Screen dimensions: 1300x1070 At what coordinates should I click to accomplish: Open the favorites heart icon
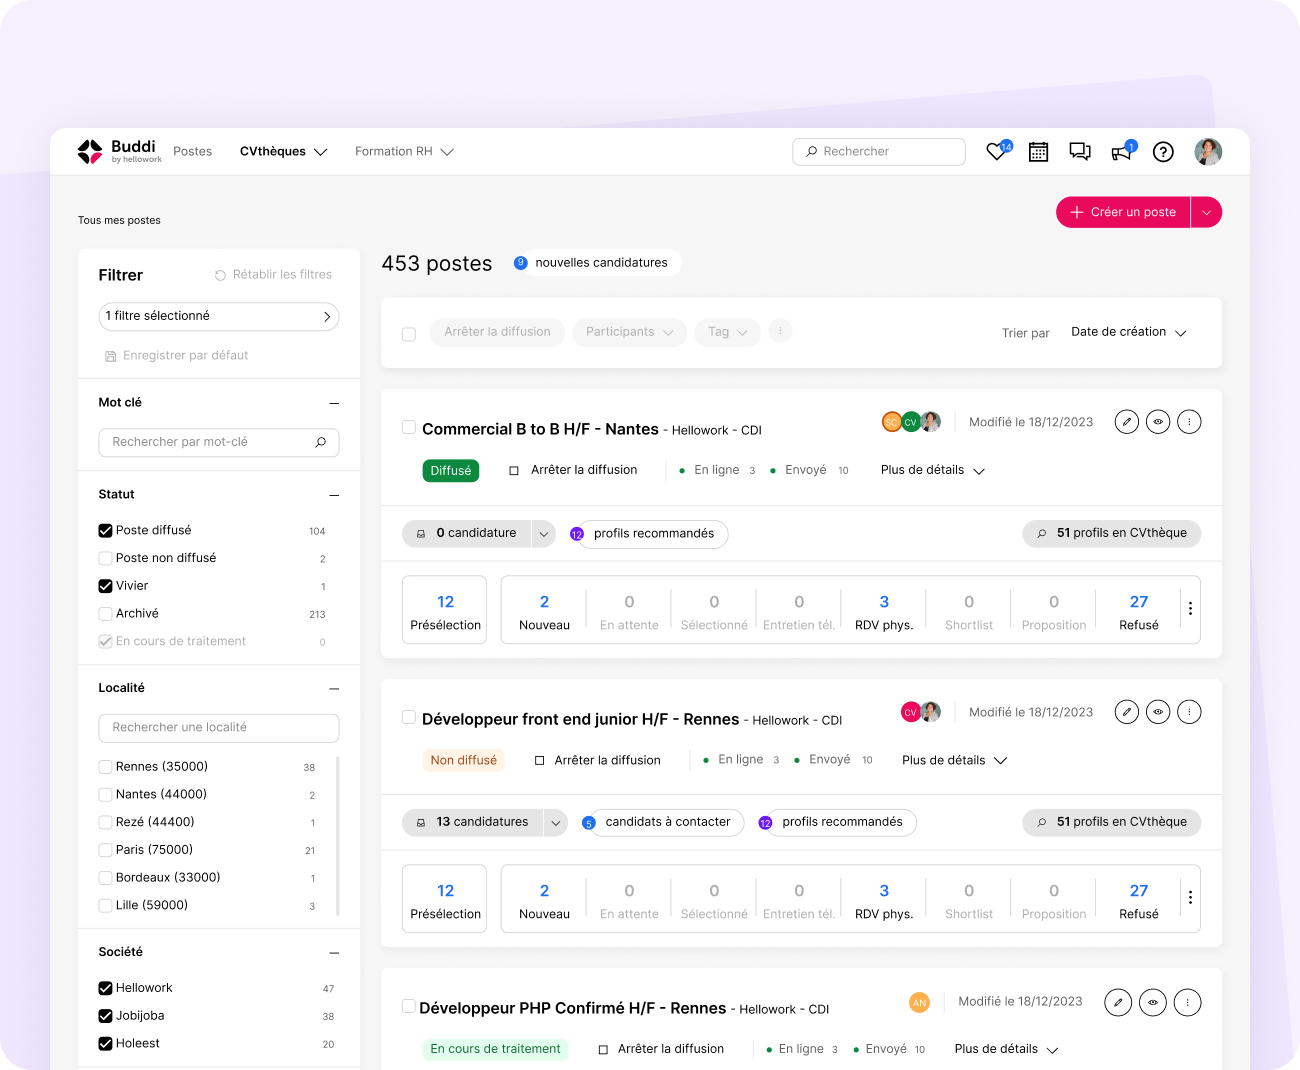[x=997, y=152]
